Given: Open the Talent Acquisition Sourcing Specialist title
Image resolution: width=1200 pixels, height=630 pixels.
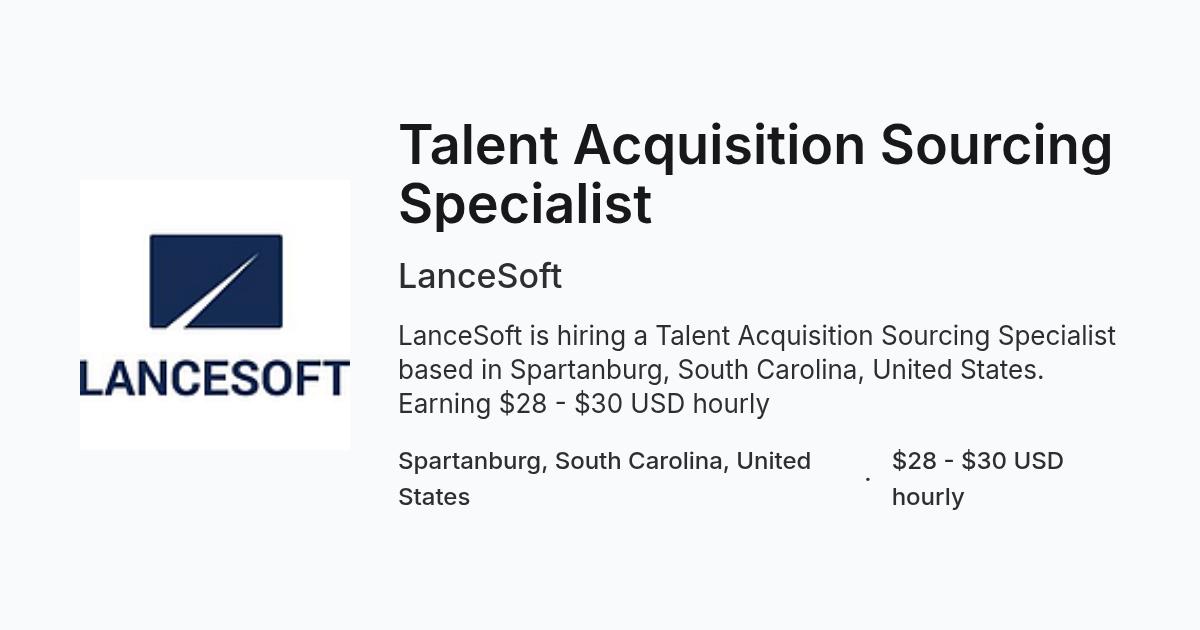Looking at the screenshot, I should tap(755, 173).
